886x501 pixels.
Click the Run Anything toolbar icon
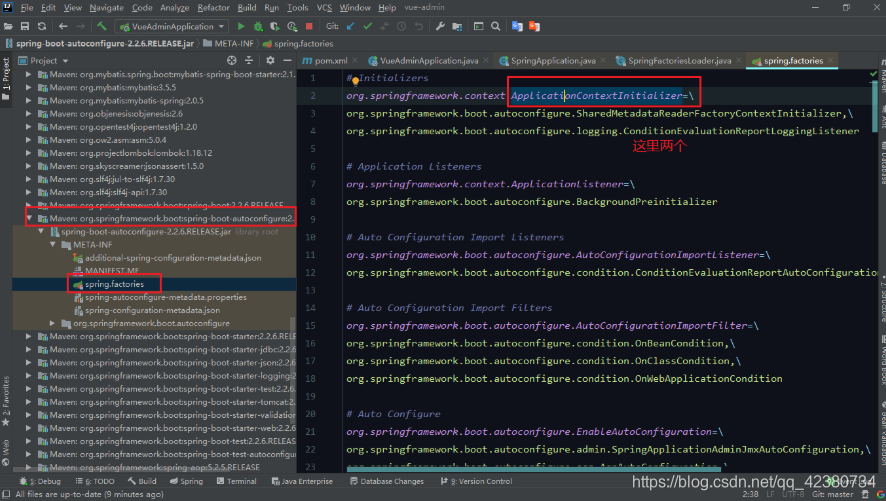click(x=479, y=27)
